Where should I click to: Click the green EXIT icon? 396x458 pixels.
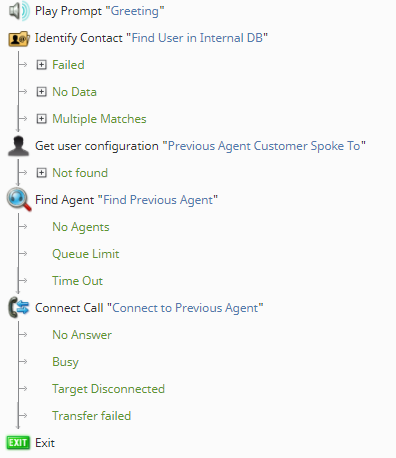(18, 443)
